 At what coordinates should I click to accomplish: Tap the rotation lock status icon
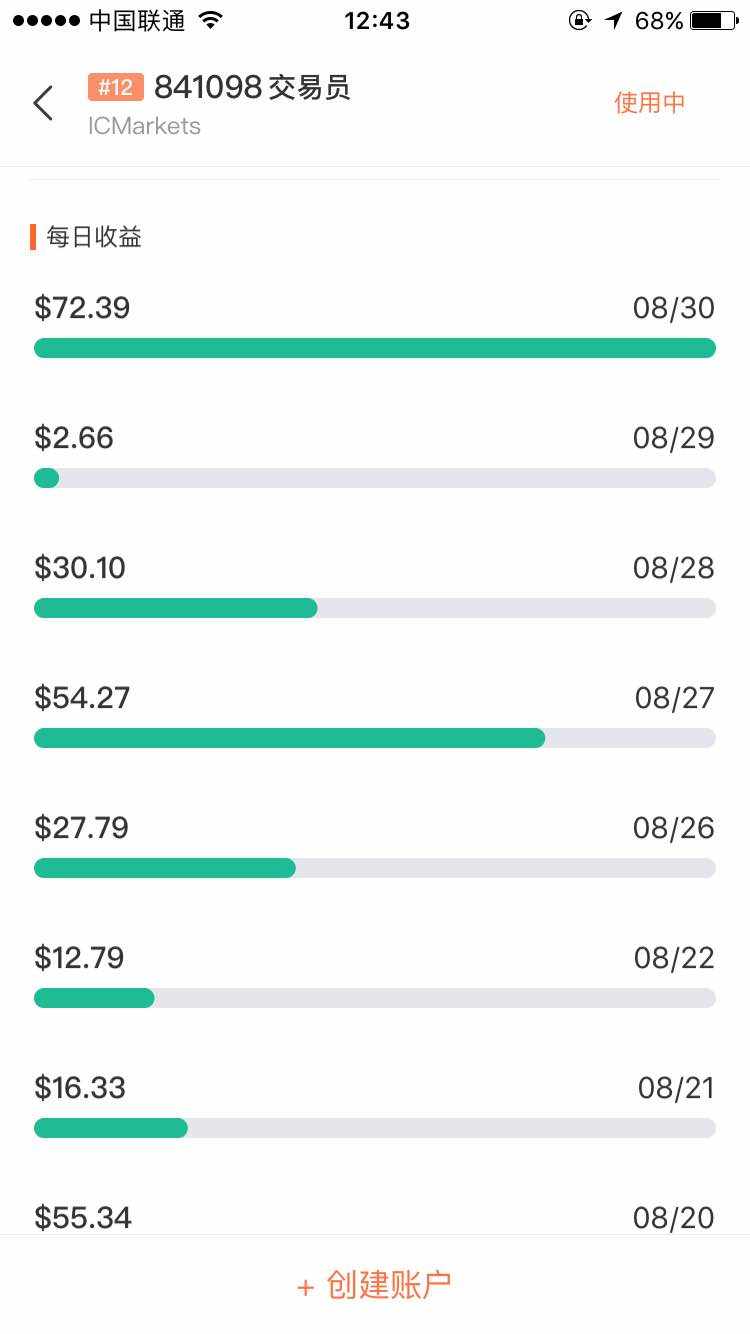click(579, 20)
